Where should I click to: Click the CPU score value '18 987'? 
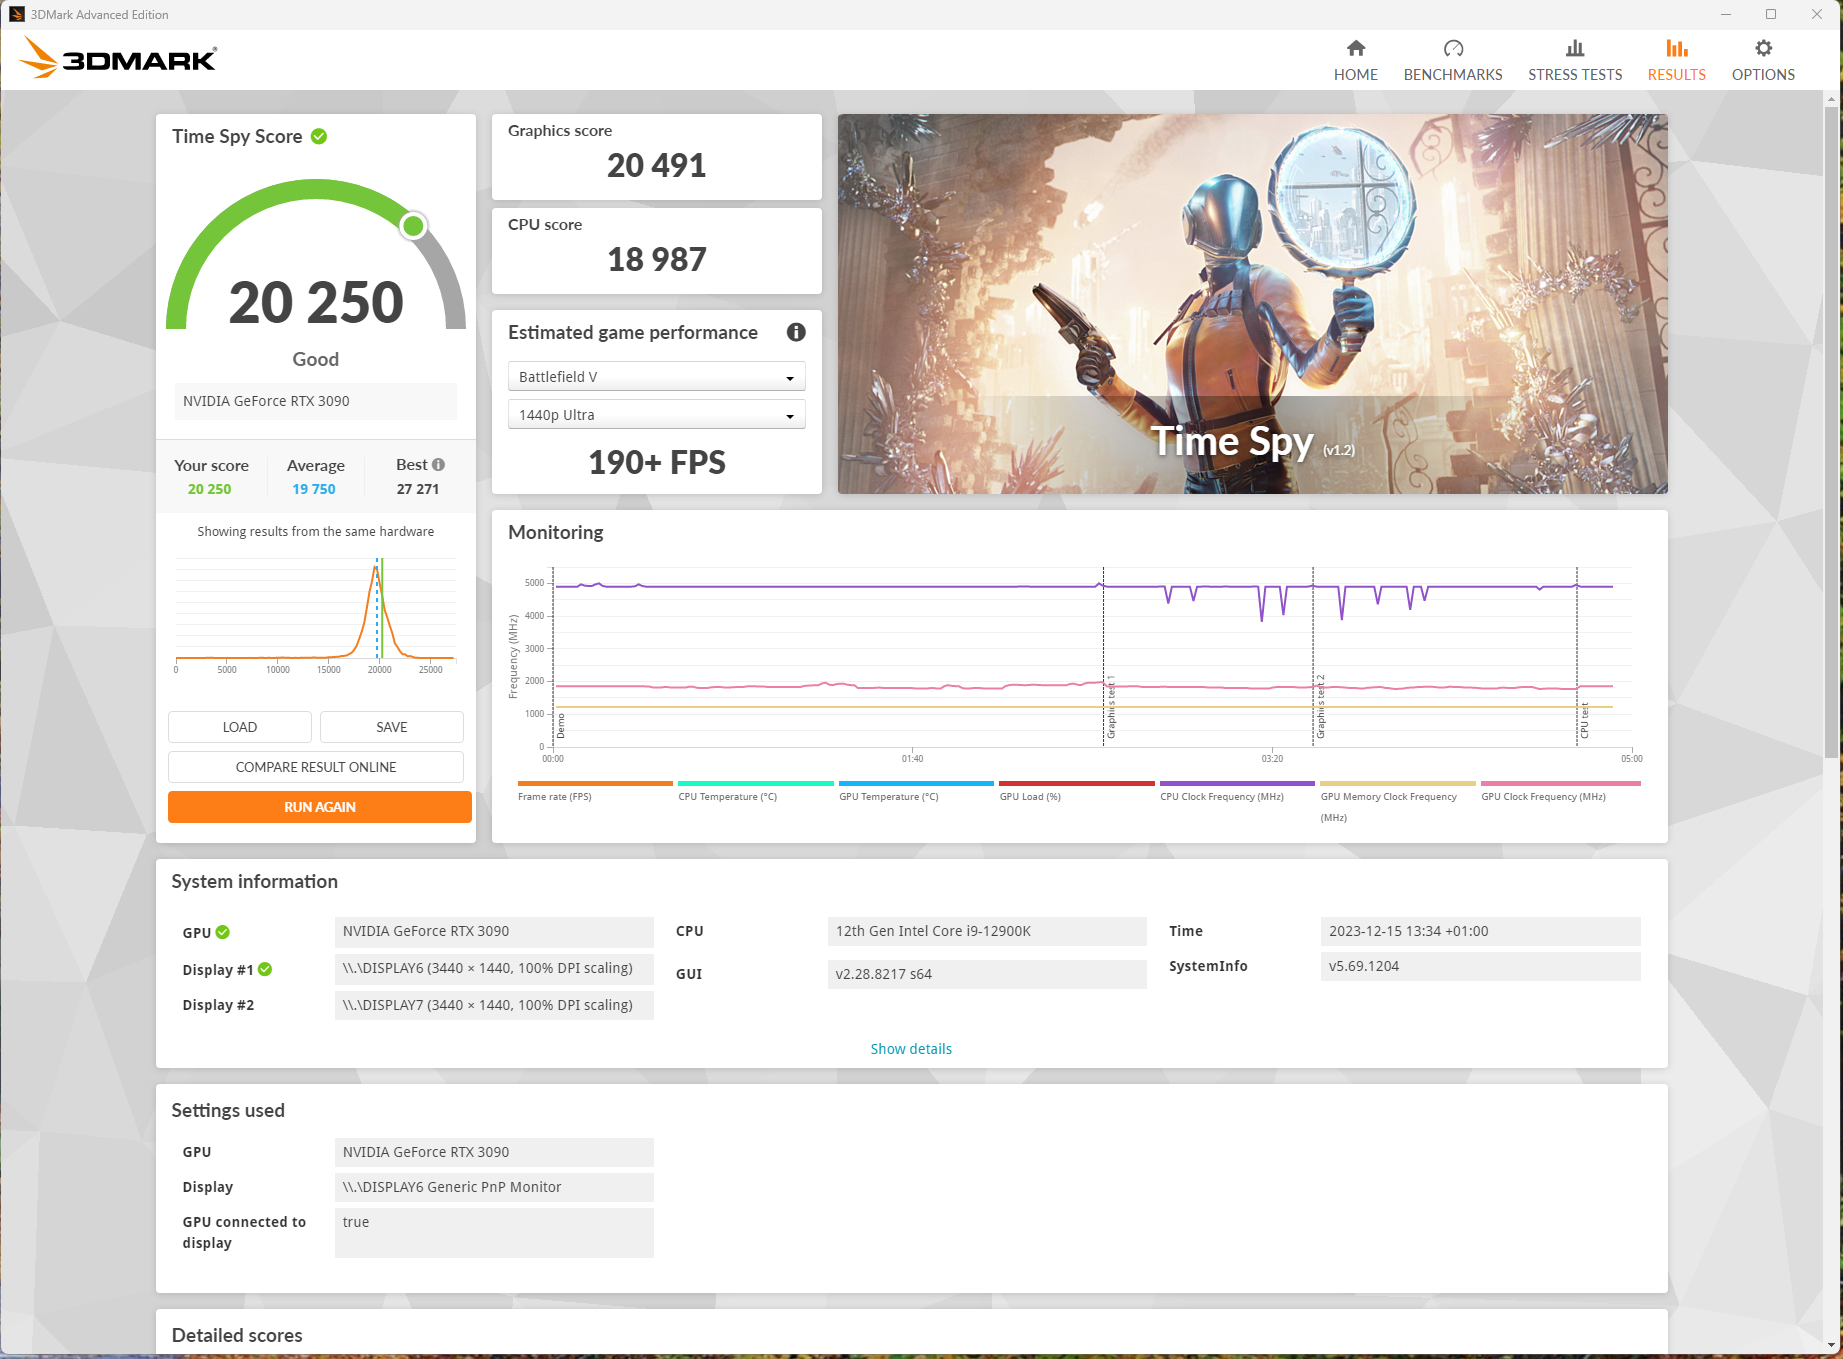tap(657, 259)
